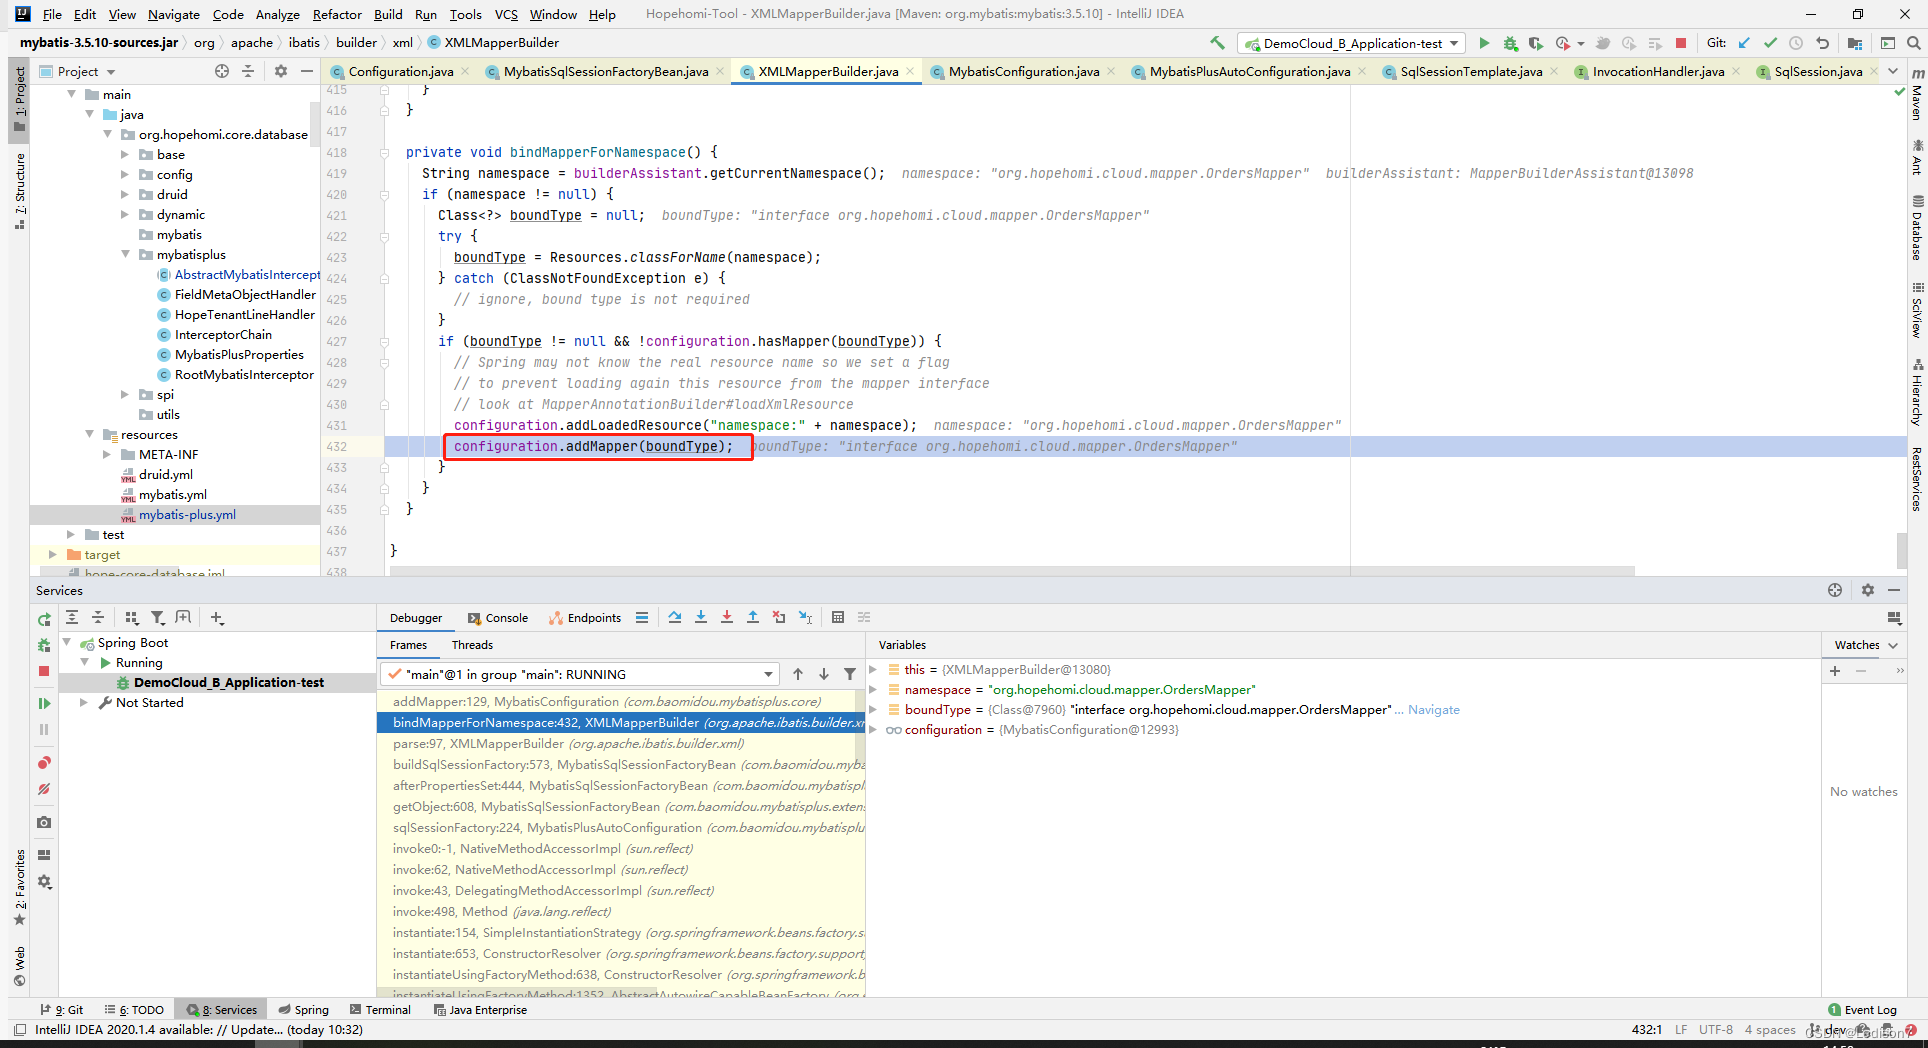The height and width of the screenshot is (1048, 1928).
Task: Click Drop Frame icon in debugger toolbar
Action: [779, 617]
